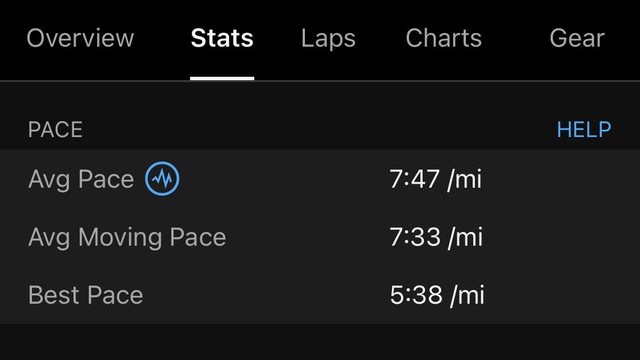
Task: Open the Laps tab
Action: (328, 39)
